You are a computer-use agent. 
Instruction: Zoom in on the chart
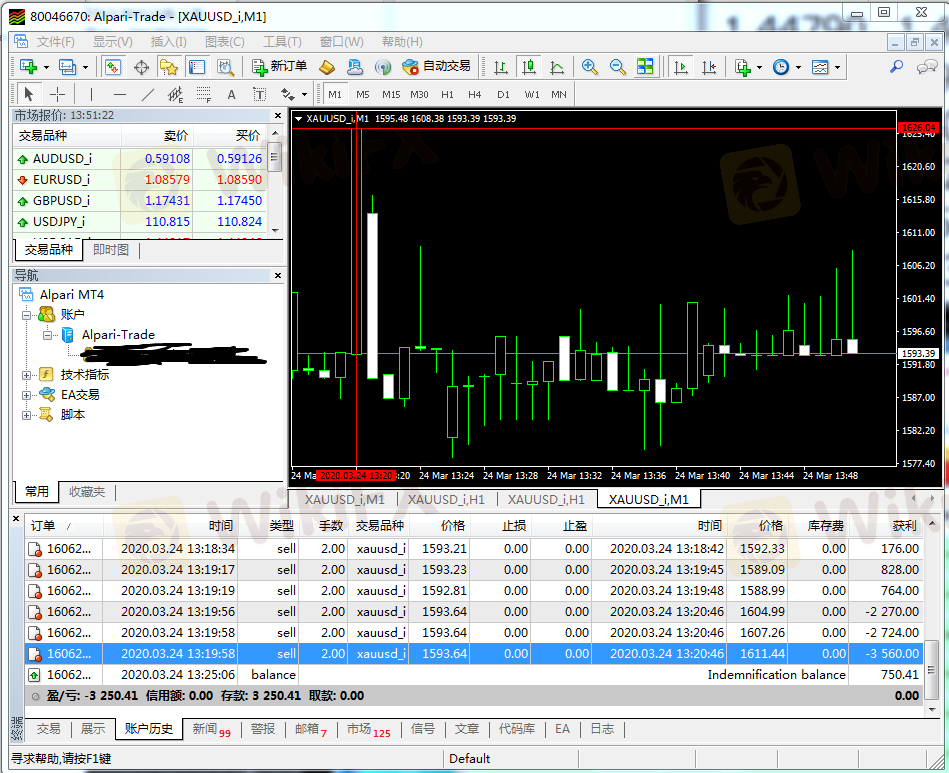coord(590,67)
